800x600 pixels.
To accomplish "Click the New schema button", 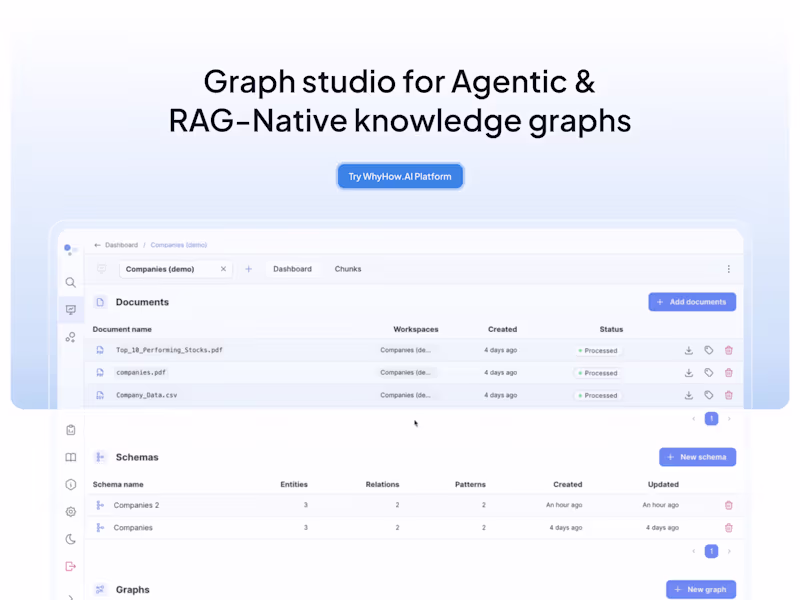I will (697, 457).
